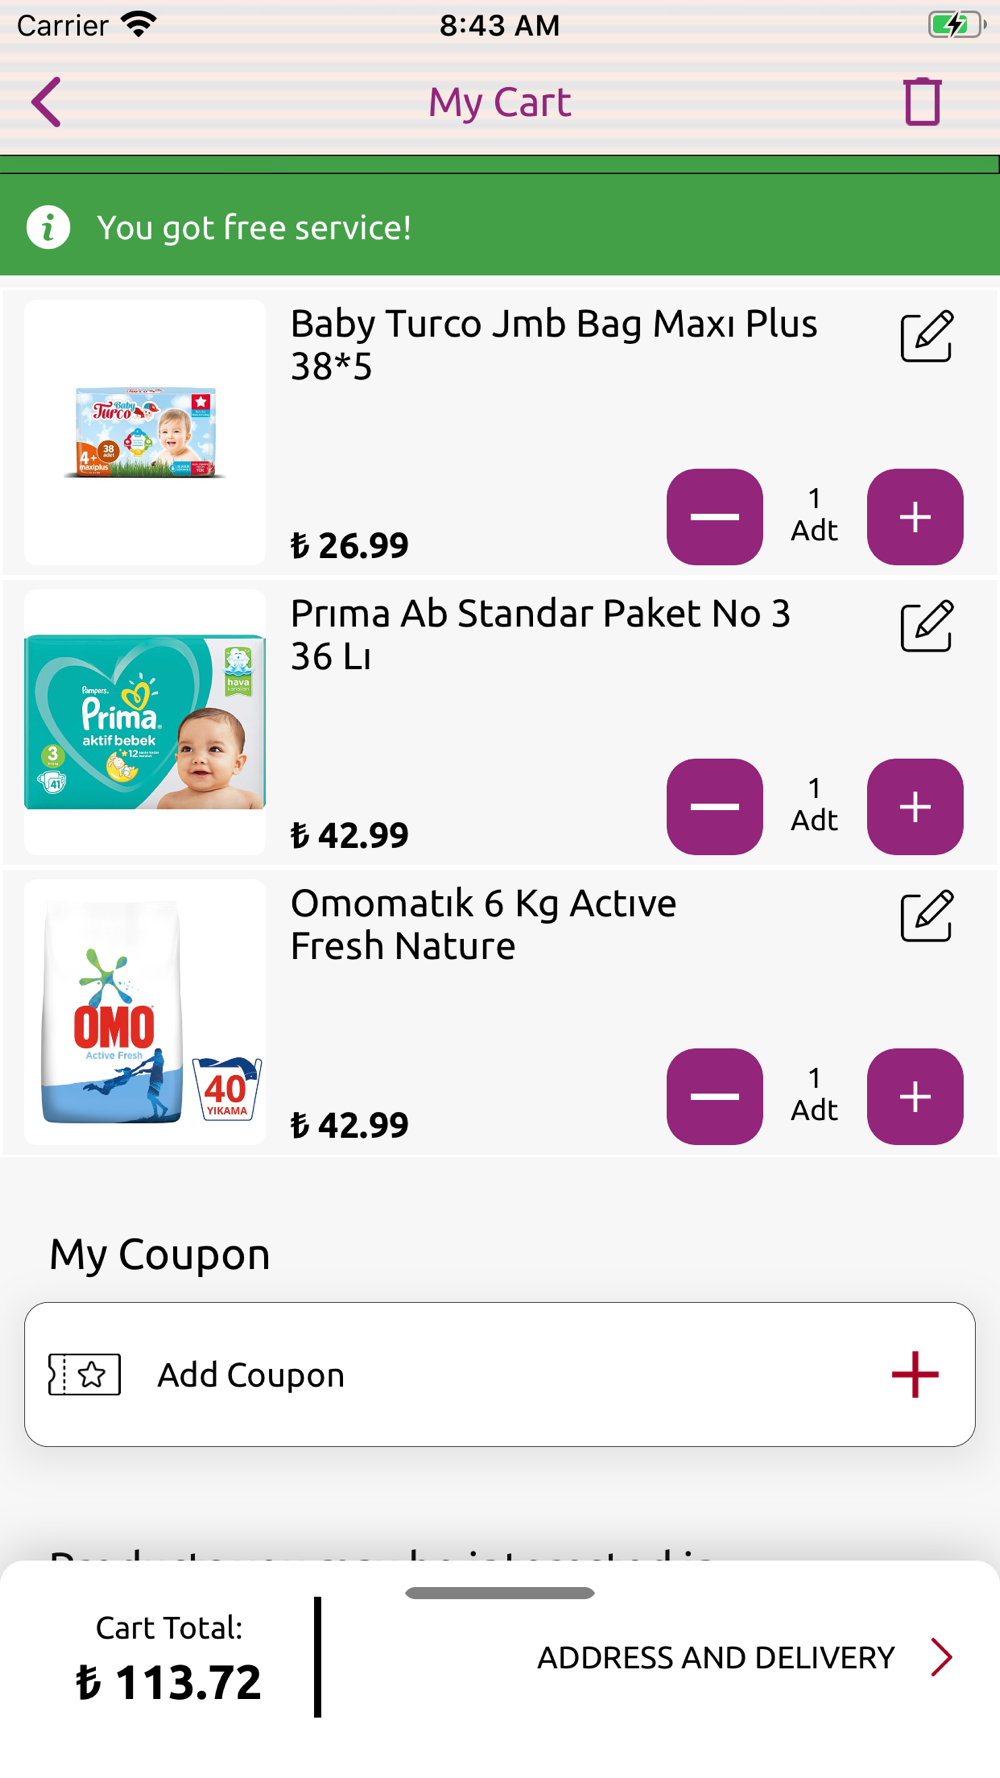This screenshot has height=1778, width=1000.
Task: Increase Prima Ab Standar quantity
Action: (x=915, y=807)
